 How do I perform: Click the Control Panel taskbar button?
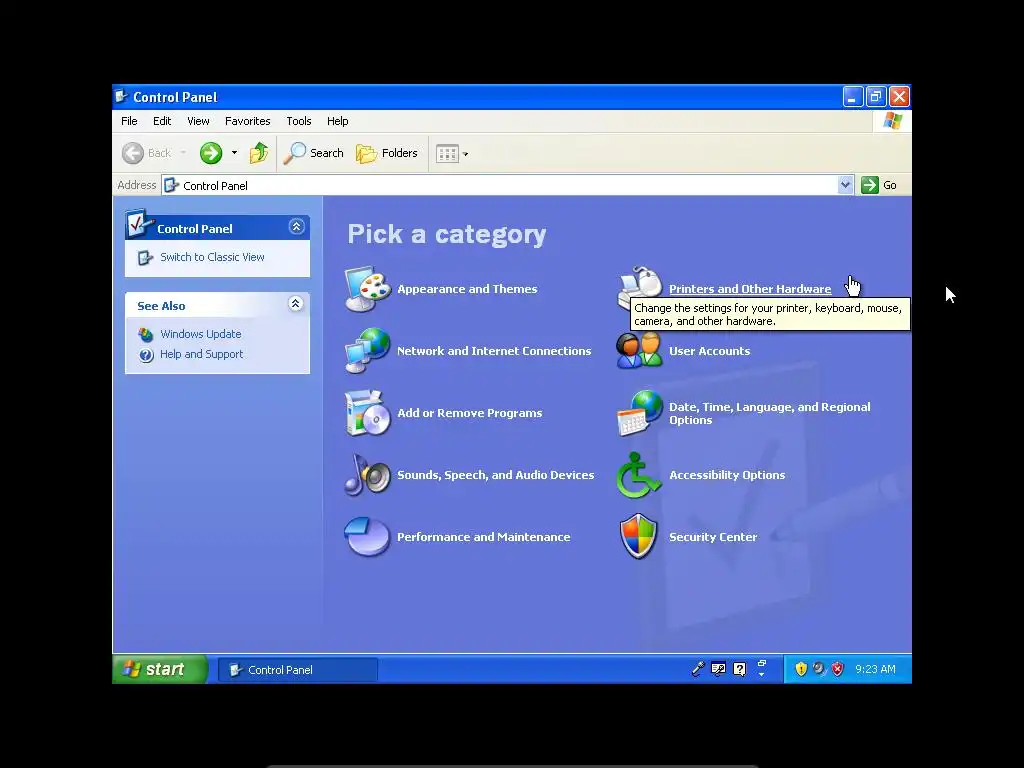(x=298, y=670)
